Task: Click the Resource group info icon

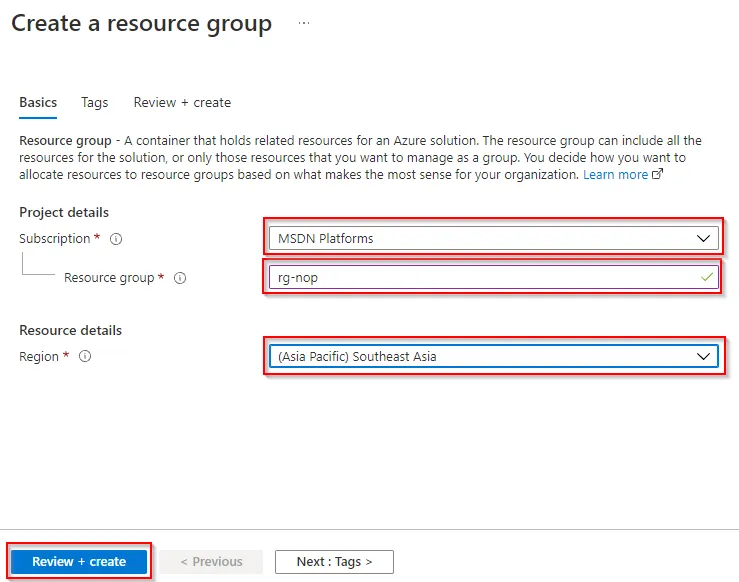Action: tap(180, 278)
